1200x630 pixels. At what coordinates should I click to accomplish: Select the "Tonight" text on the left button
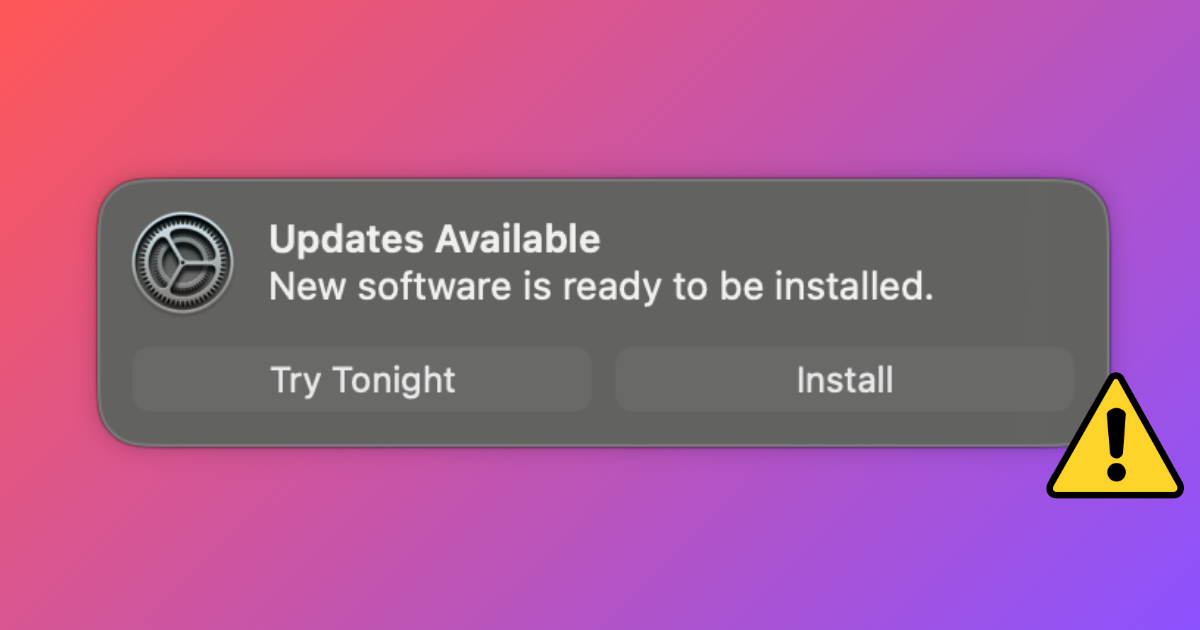click(393, 381)
